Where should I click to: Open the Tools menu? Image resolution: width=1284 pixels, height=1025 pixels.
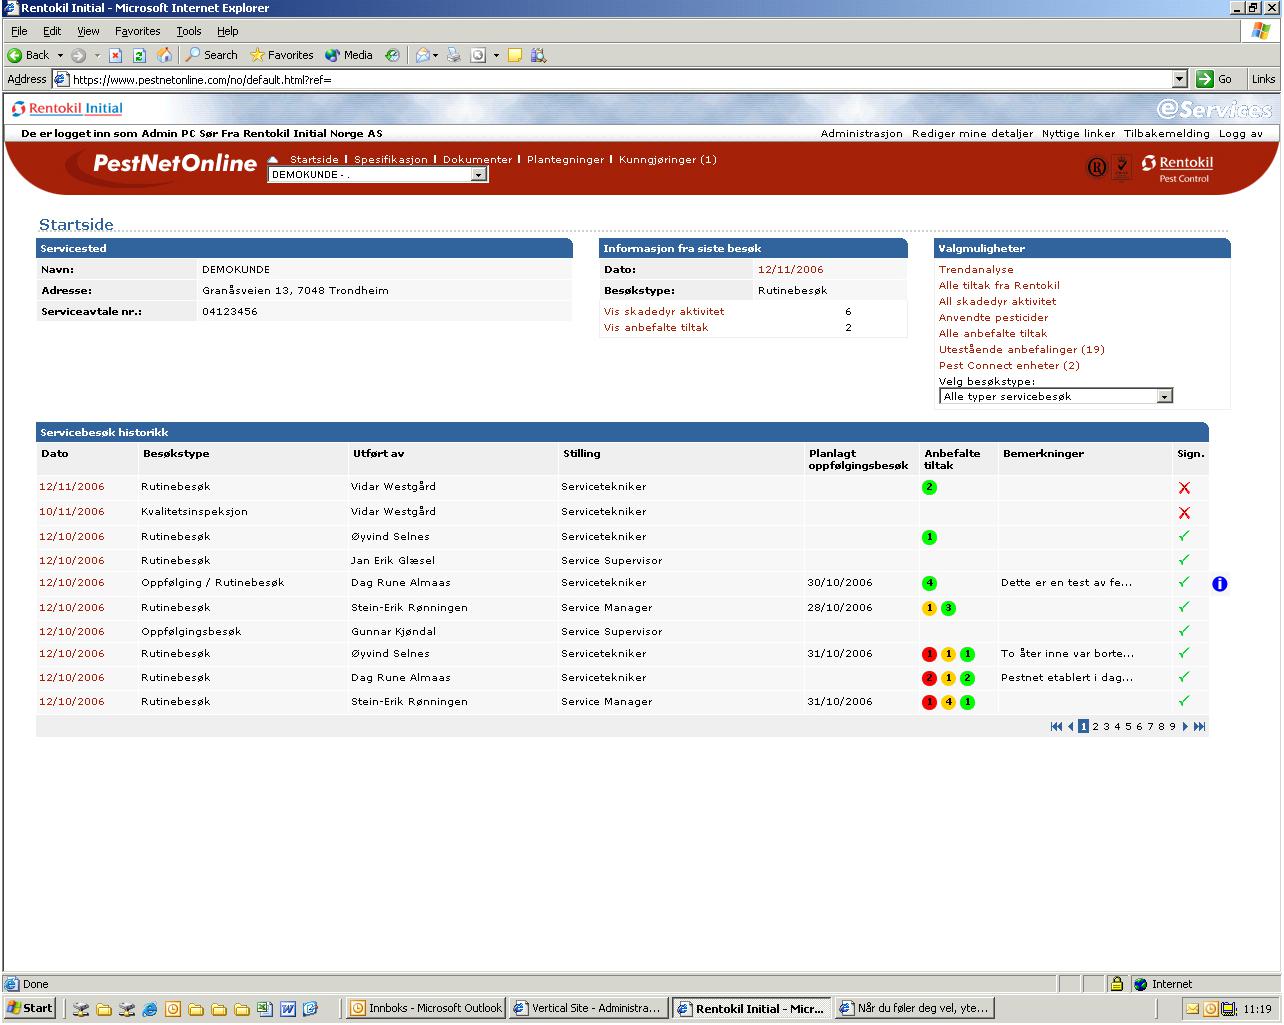point(188,31)
